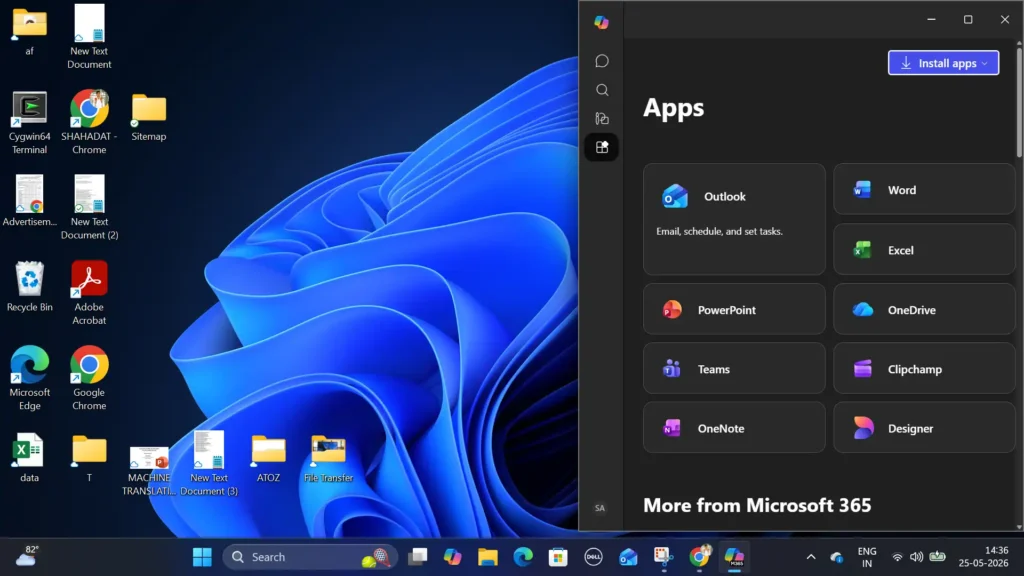The width and height of the screenshot is (1024, 576).
Task: Select the Advertisem... file on desktop
Action: pyautogui.click(x=29, y=200)
